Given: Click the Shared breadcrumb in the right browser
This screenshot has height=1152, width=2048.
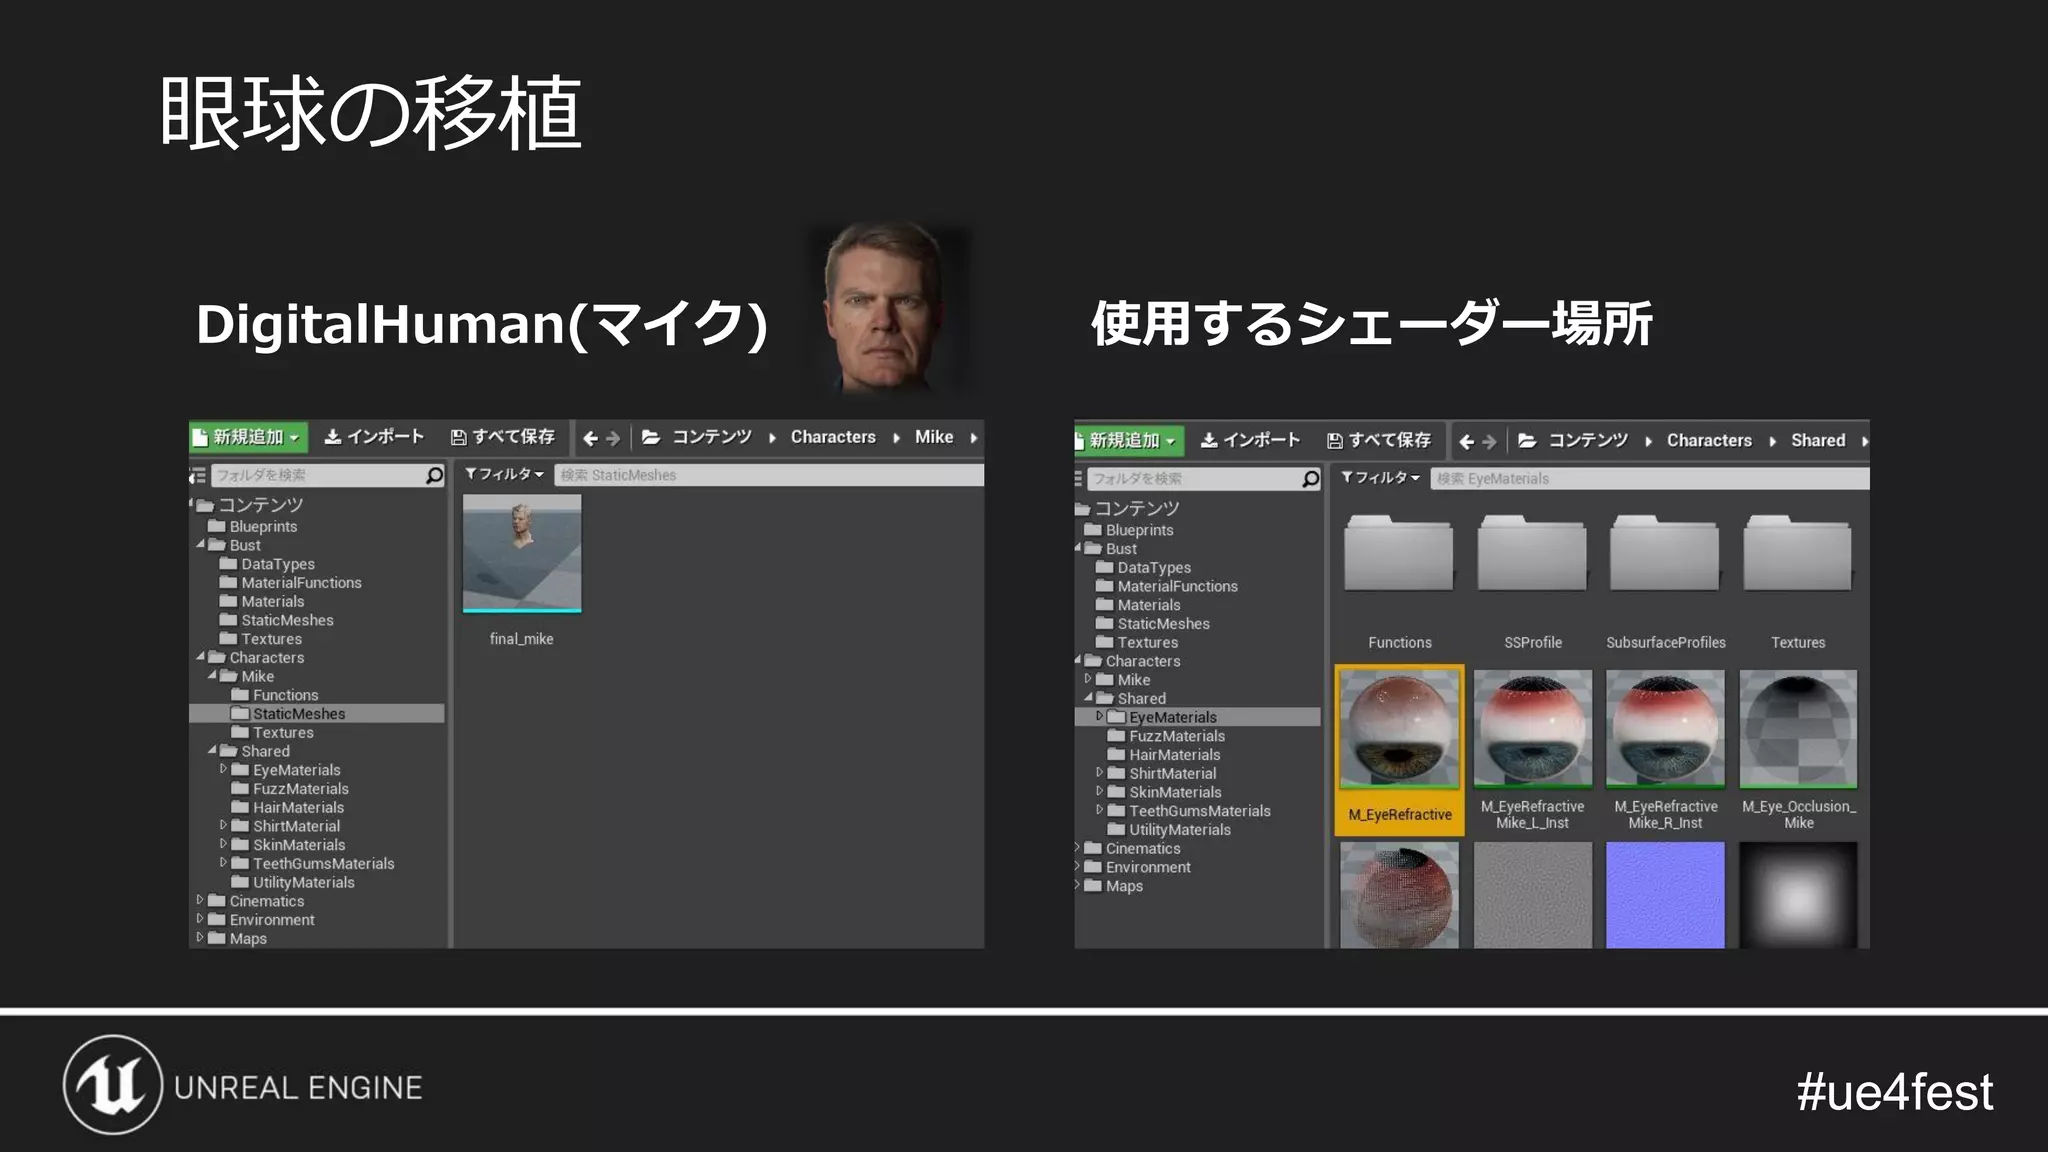Looking at the screenshot, I should point(1818,440).
